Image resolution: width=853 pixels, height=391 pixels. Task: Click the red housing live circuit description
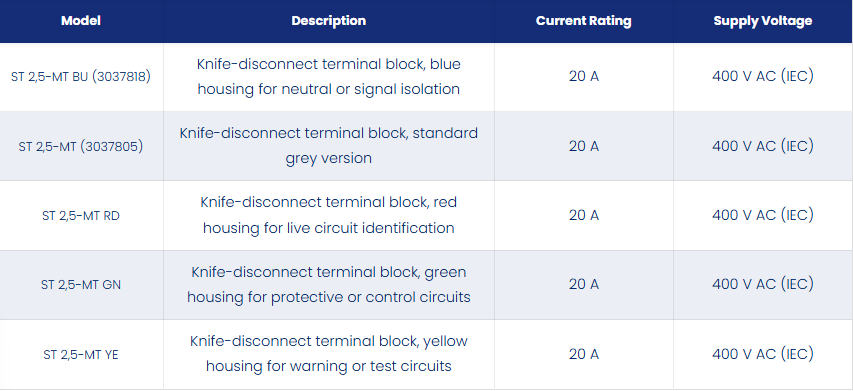click(x=329, y=215)
